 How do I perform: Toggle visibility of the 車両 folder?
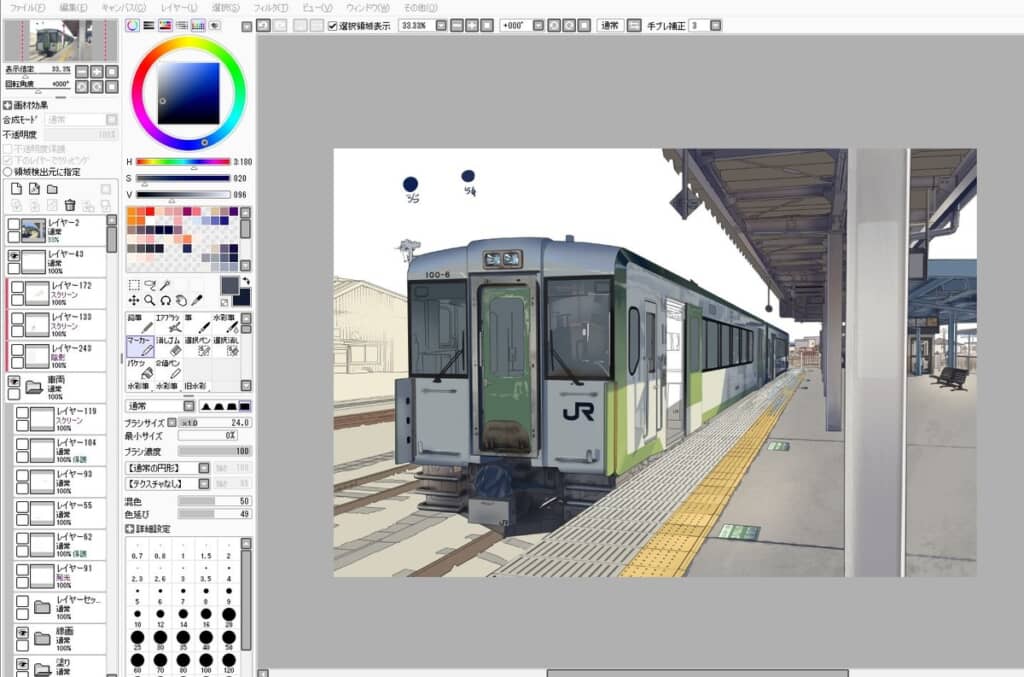click(14, 381)
